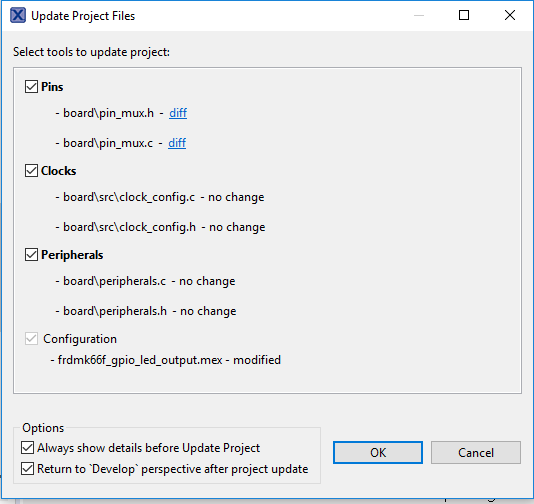Uncheck the Clocks tool checkbox
534x504 pixels.
point(31,171)
